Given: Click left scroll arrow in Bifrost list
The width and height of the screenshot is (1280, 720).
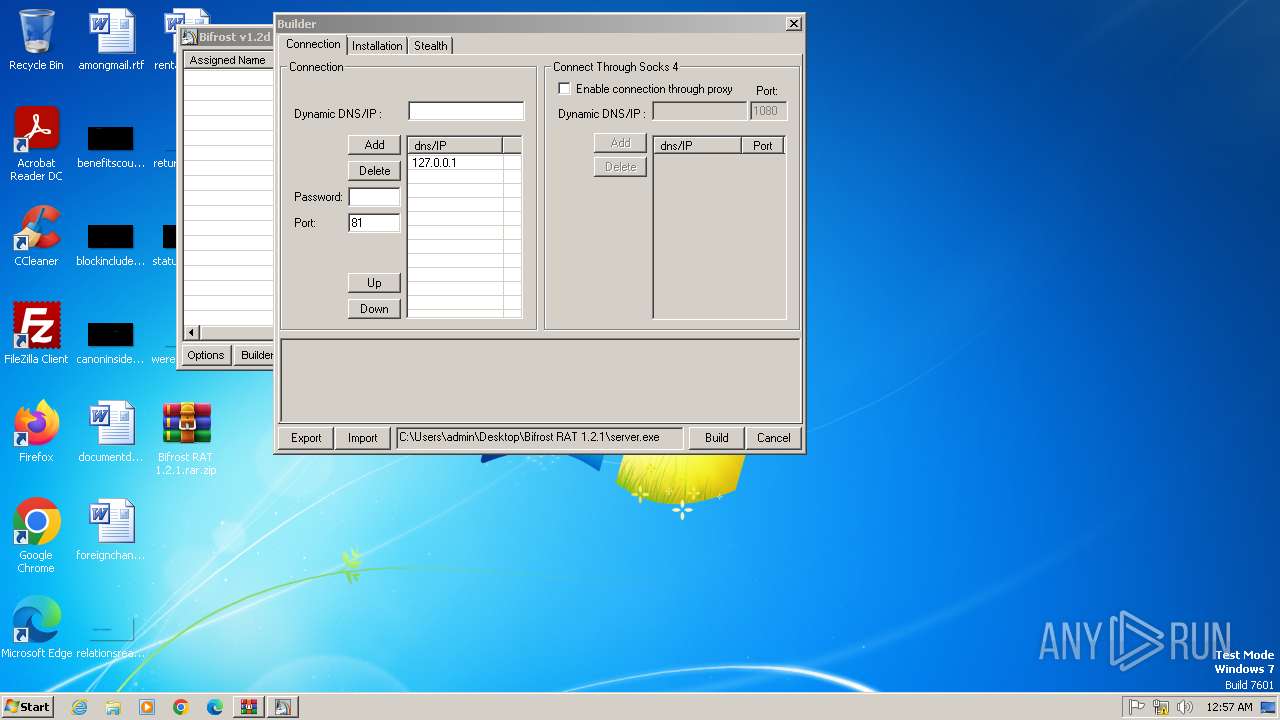Looking at the screenshot, I should tap(192, 332).
